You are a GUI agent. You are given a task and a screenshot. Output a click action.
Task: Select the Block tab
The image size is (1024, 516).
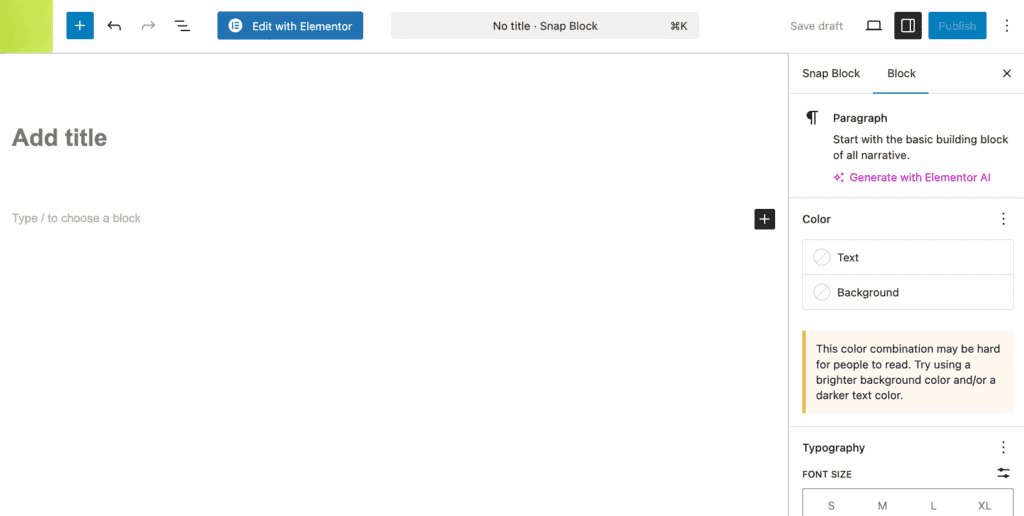point(901,74)
